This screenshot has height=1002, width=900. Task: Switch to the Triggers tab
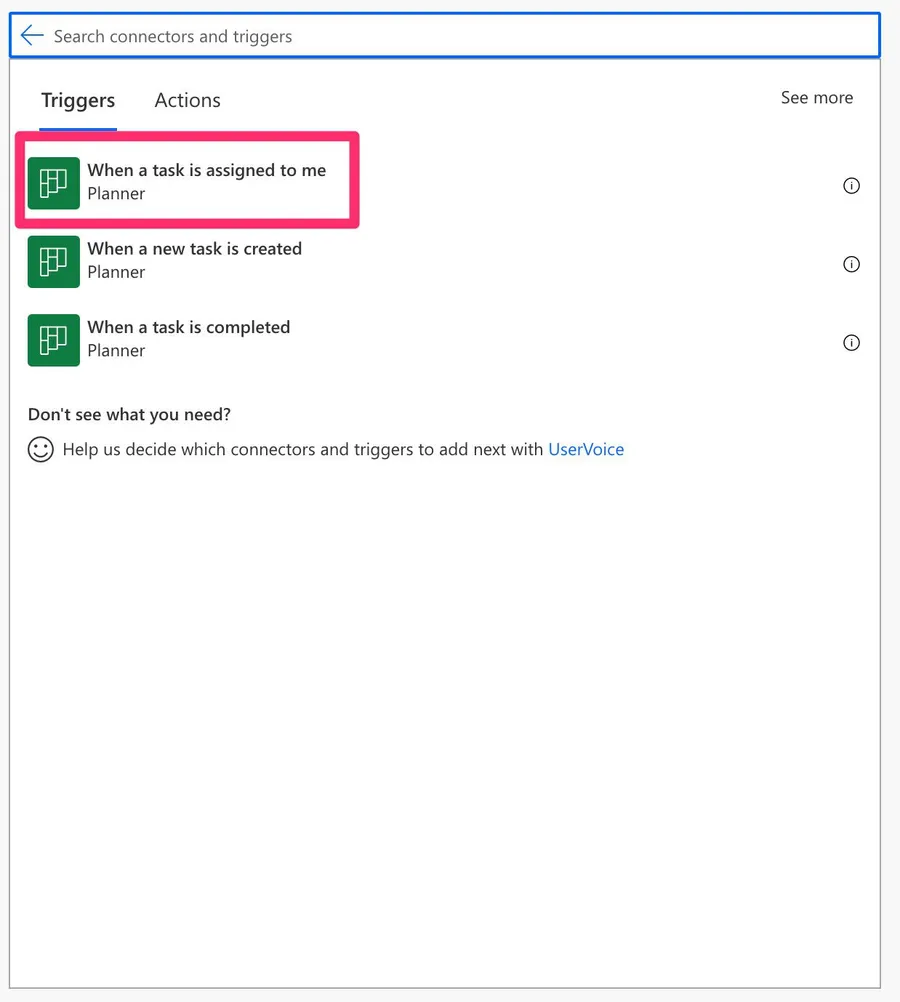pyautogui.click(x=78, y=100)
